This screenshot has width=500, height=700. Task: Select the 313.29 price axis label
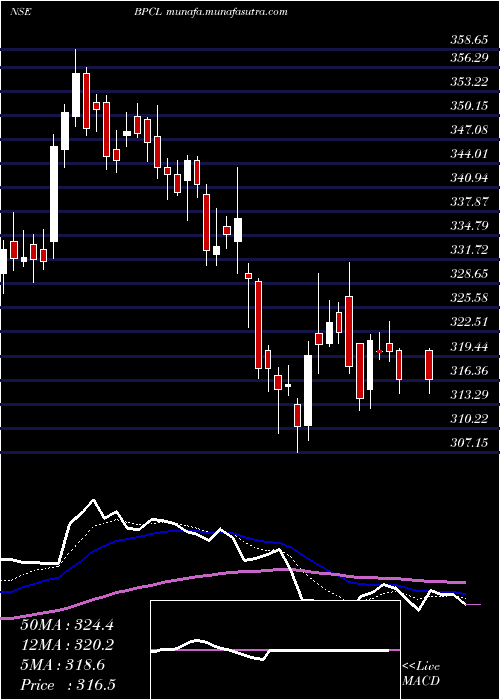468,395
